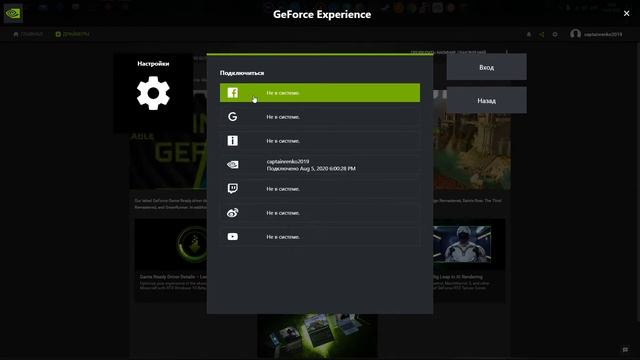Click the green share icon in header
The image size is (640, 360).
tap(542, 35)
